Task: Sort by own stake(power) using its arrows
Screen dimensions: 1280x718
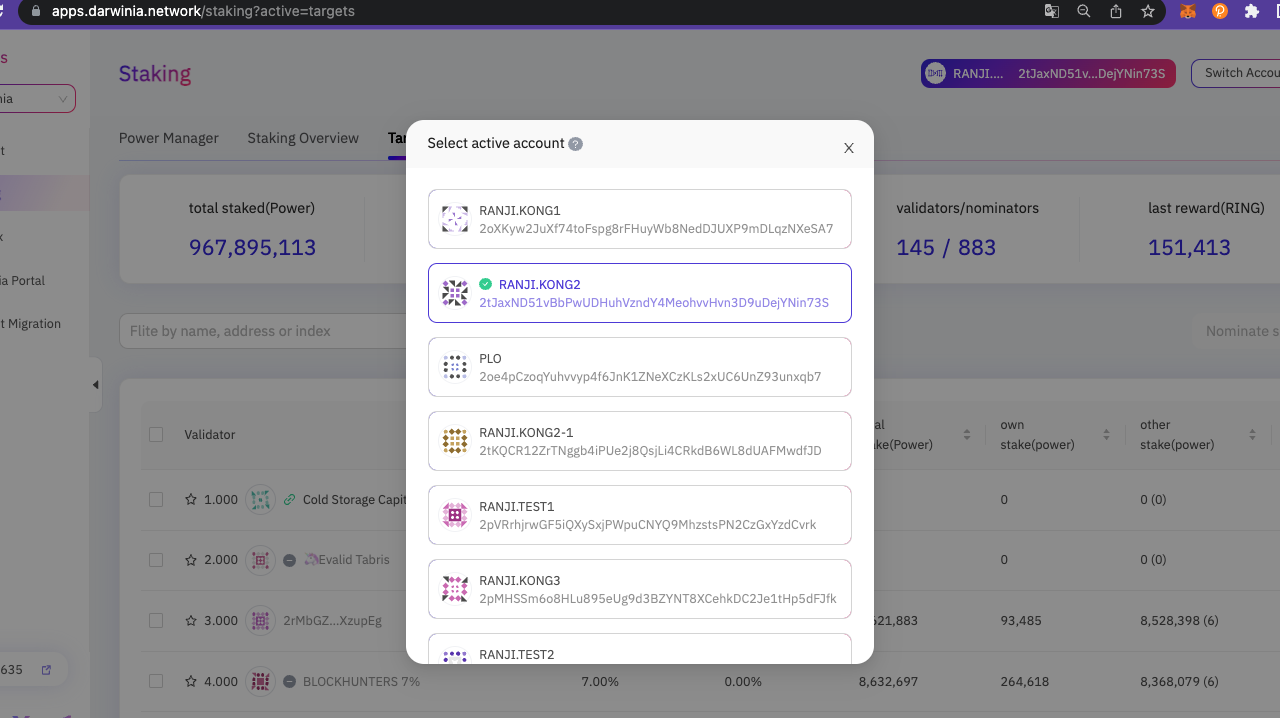Action: click(x=1105, y=434)
